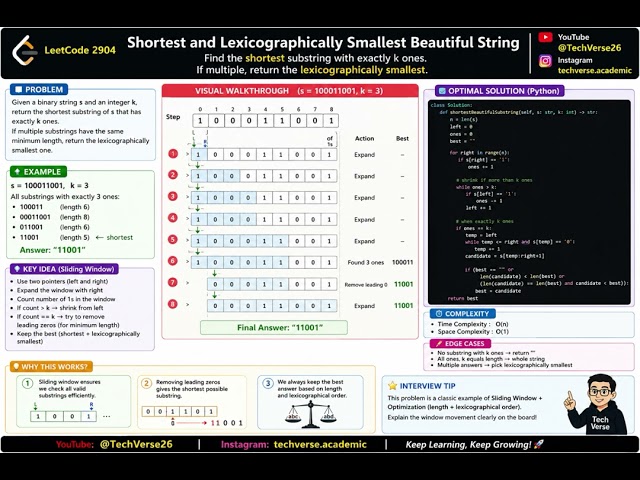Screen dimensions: 640x480
Task: Click the icon beside PROBLEM heading
Action: click(x=18, y=89)
